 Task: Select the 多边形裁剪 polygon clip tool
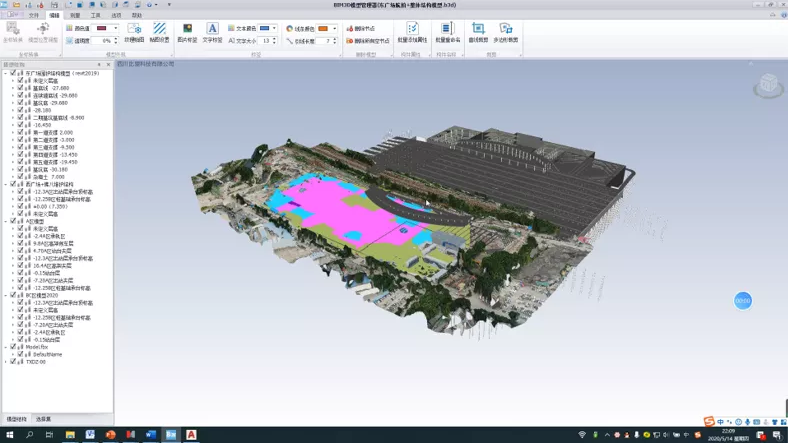click(506, 32)
